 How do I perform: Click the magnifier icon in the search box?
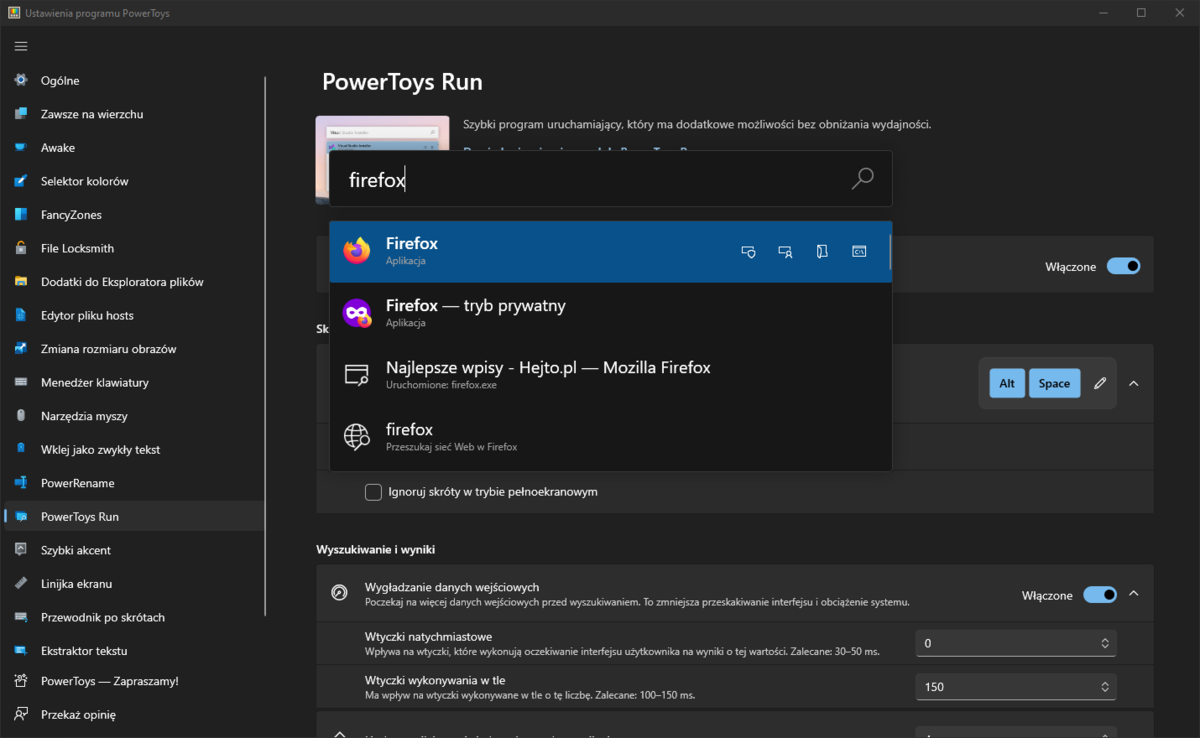coord(862,179)
